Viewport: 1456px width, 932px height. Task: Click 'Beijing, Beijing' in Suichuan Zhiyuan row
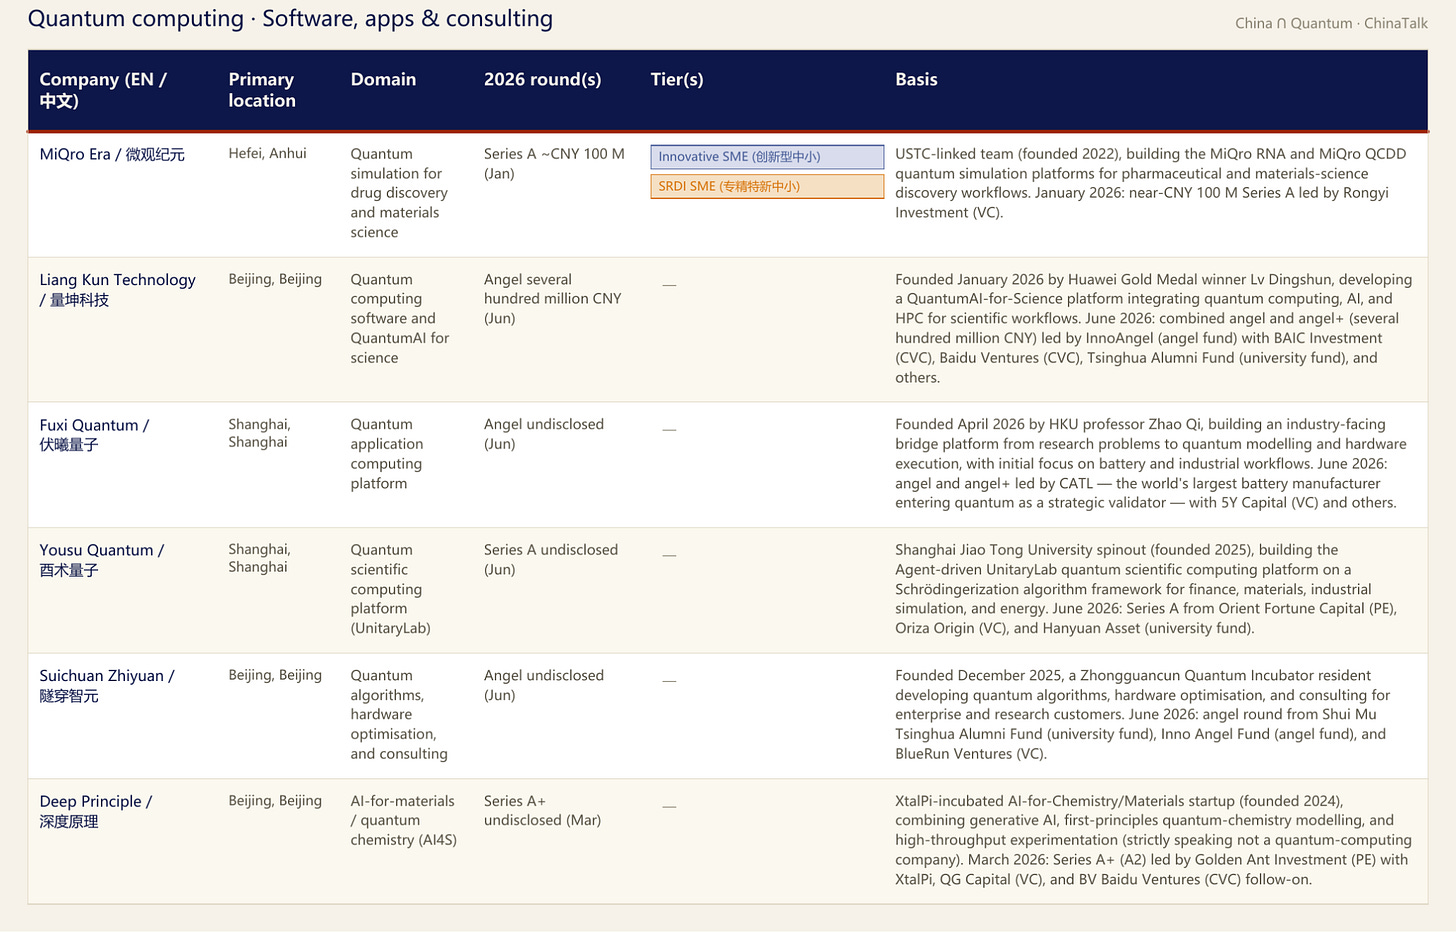[275, 675]
